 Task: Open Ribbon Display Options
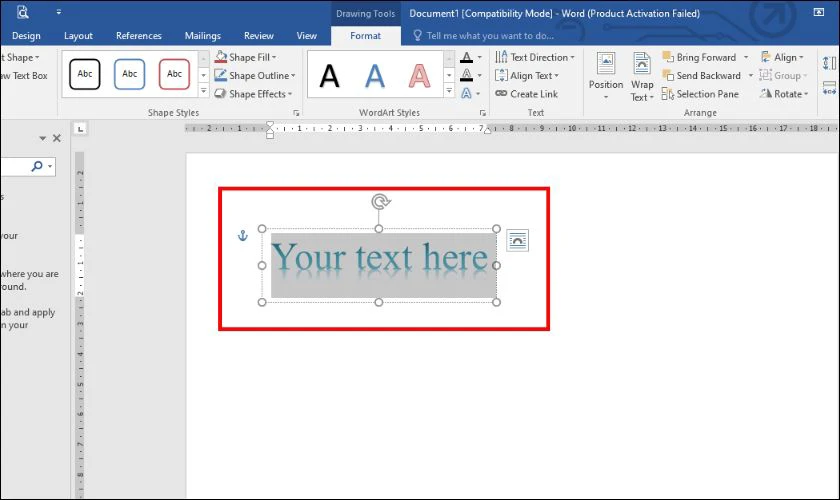click(819, 12)
